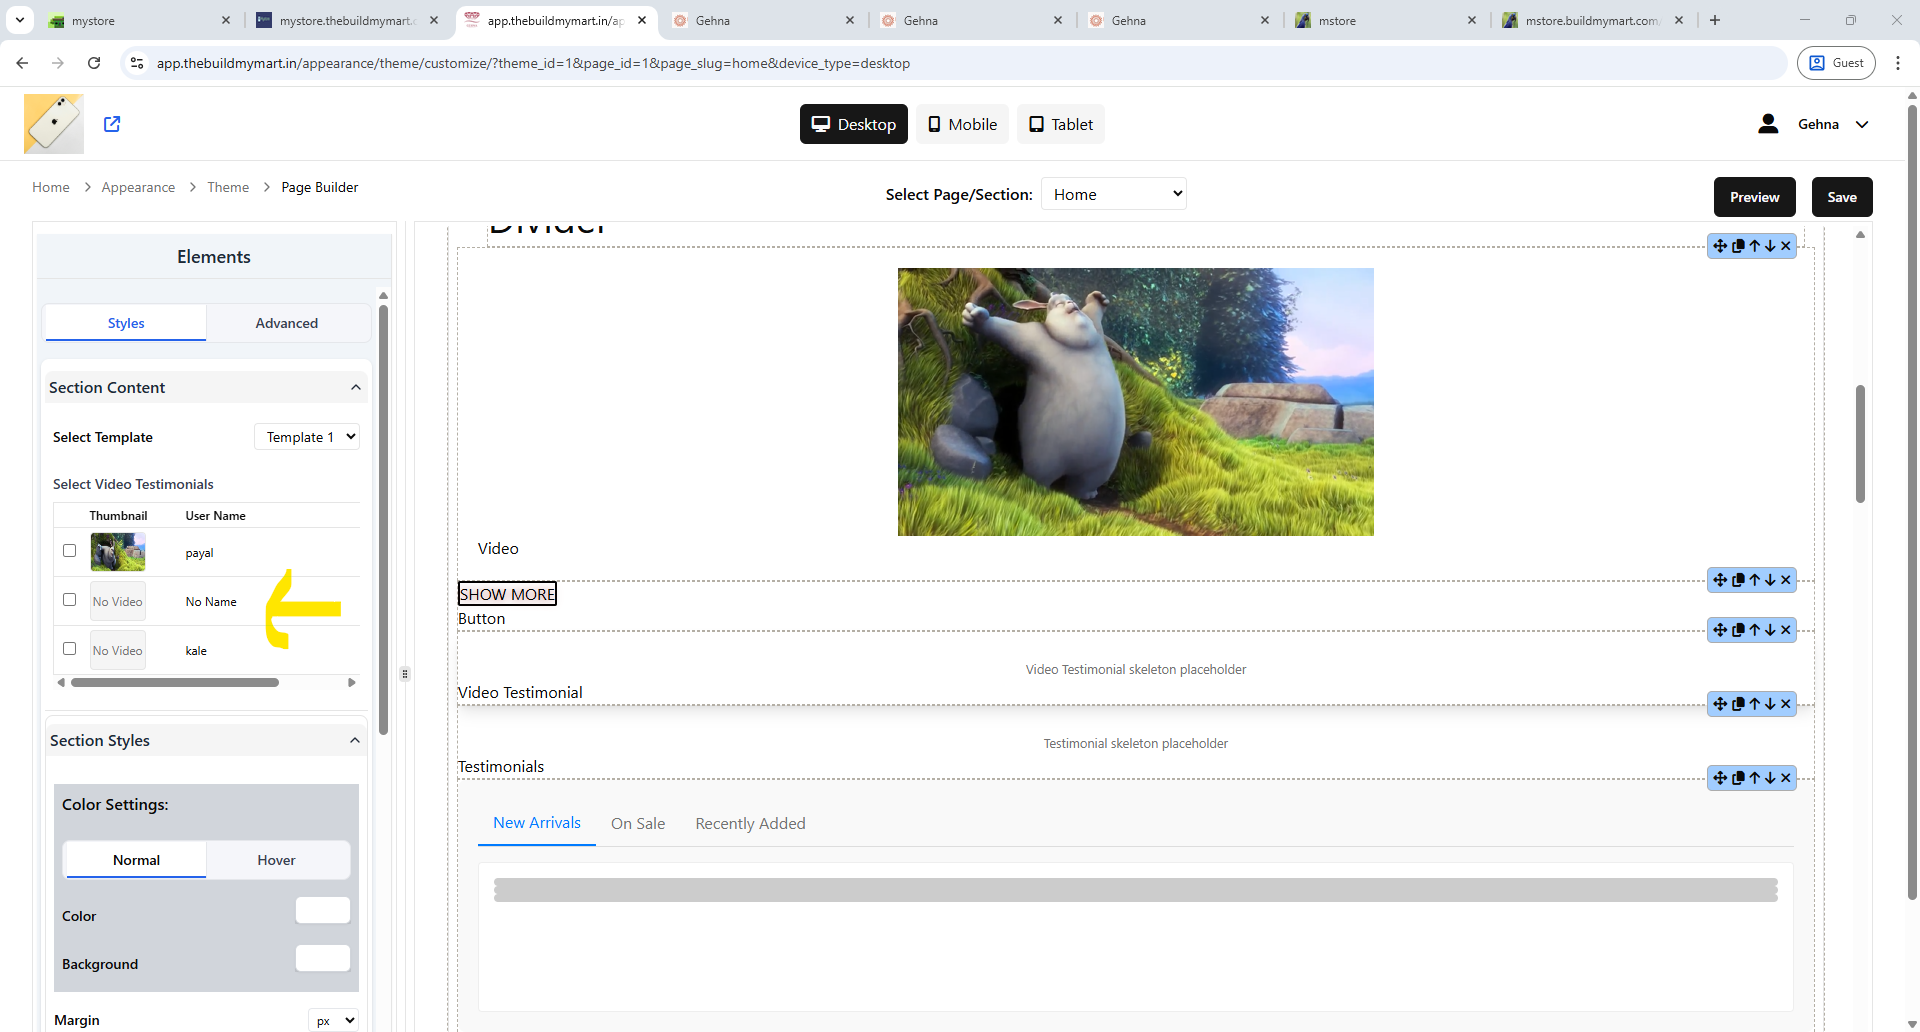Select the Hover color settings tab

click(x=277, y=860)
